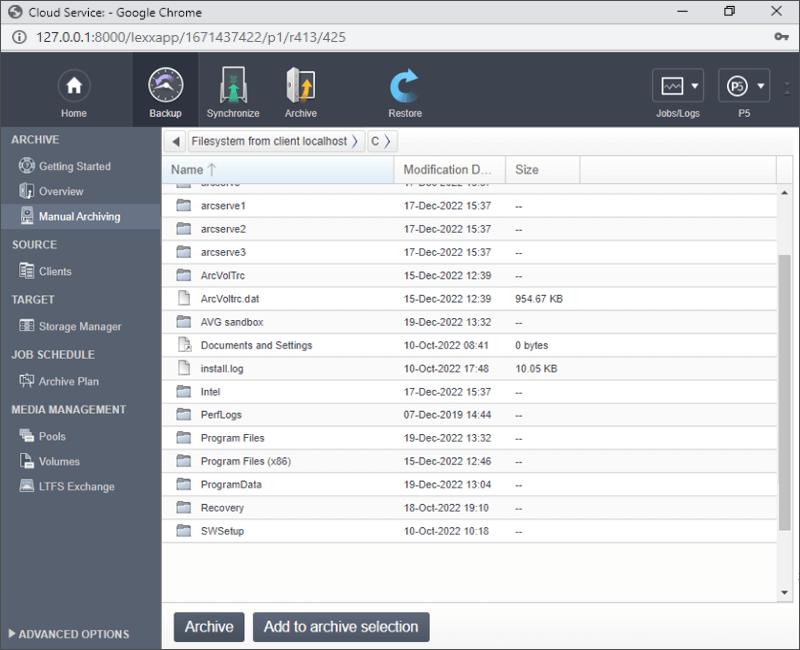This screenshot has height=650, width=800.
Task: Select the AVG sandbox folder row
Action: point(469,322)
